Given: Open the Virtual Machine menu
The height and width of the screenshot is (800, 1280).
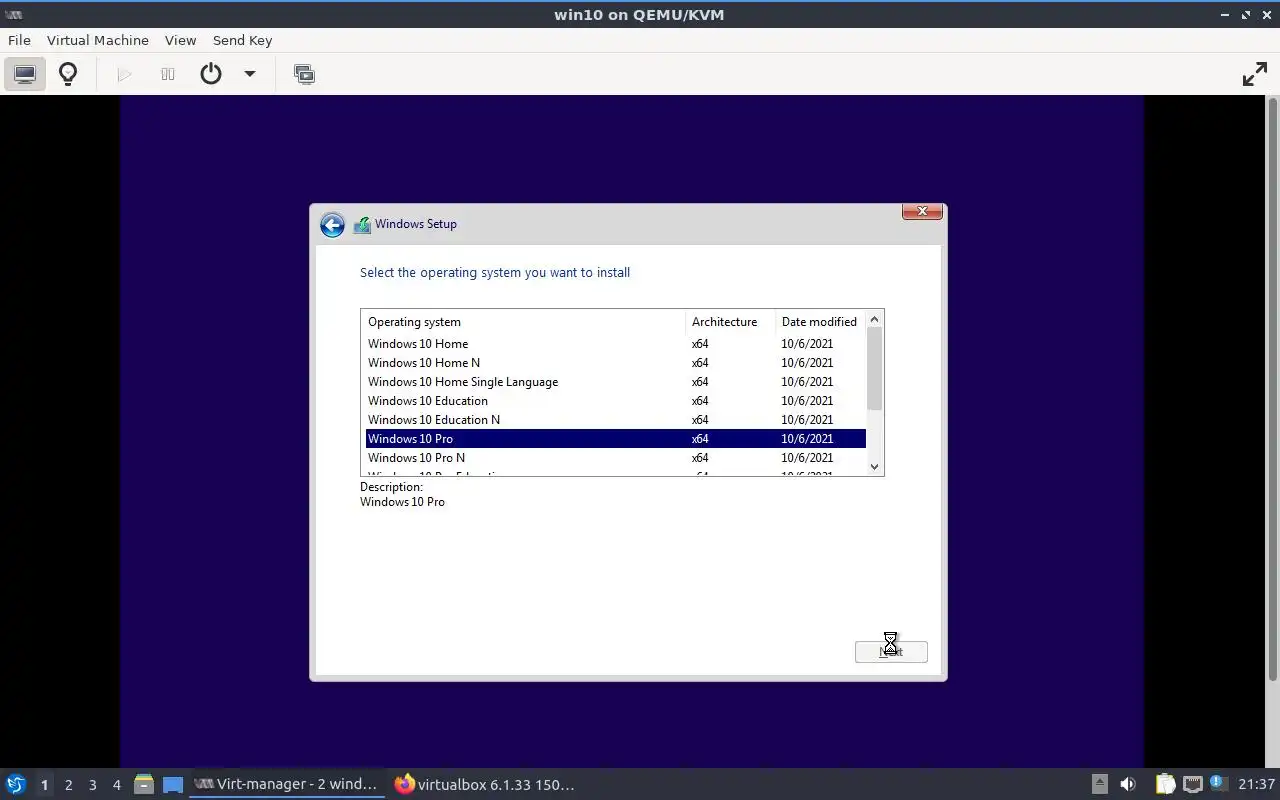Looking at the screenshot, I should pos(98,40).
